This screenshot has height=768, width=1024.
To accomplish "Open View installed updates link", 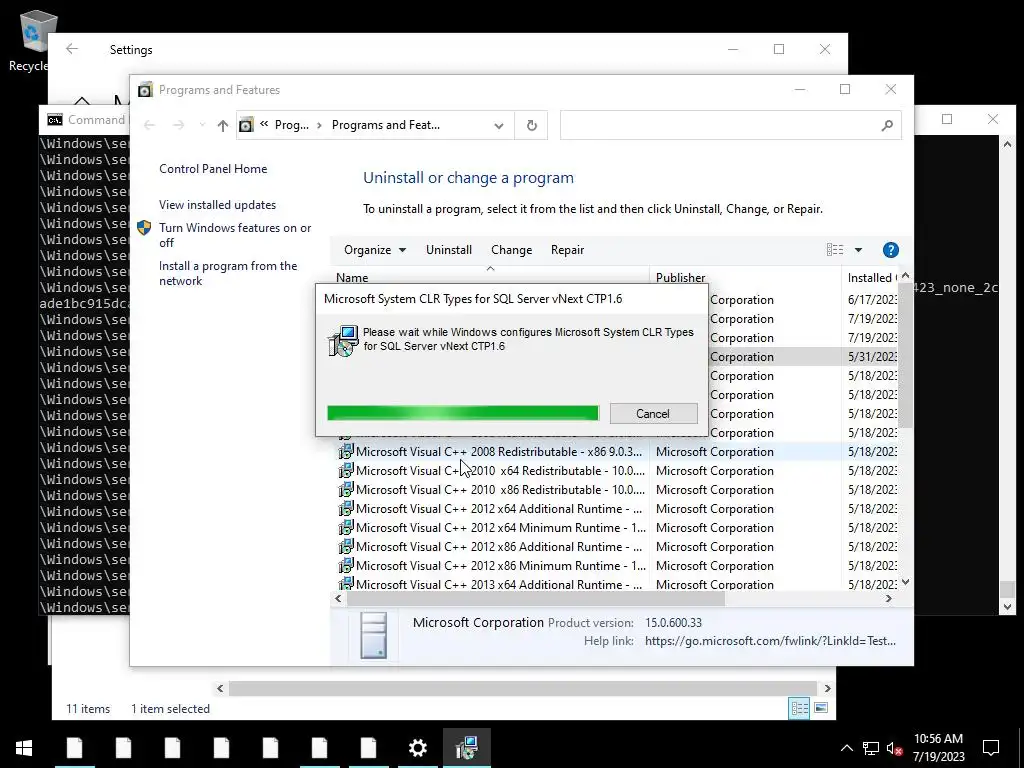I will point(217,204).
